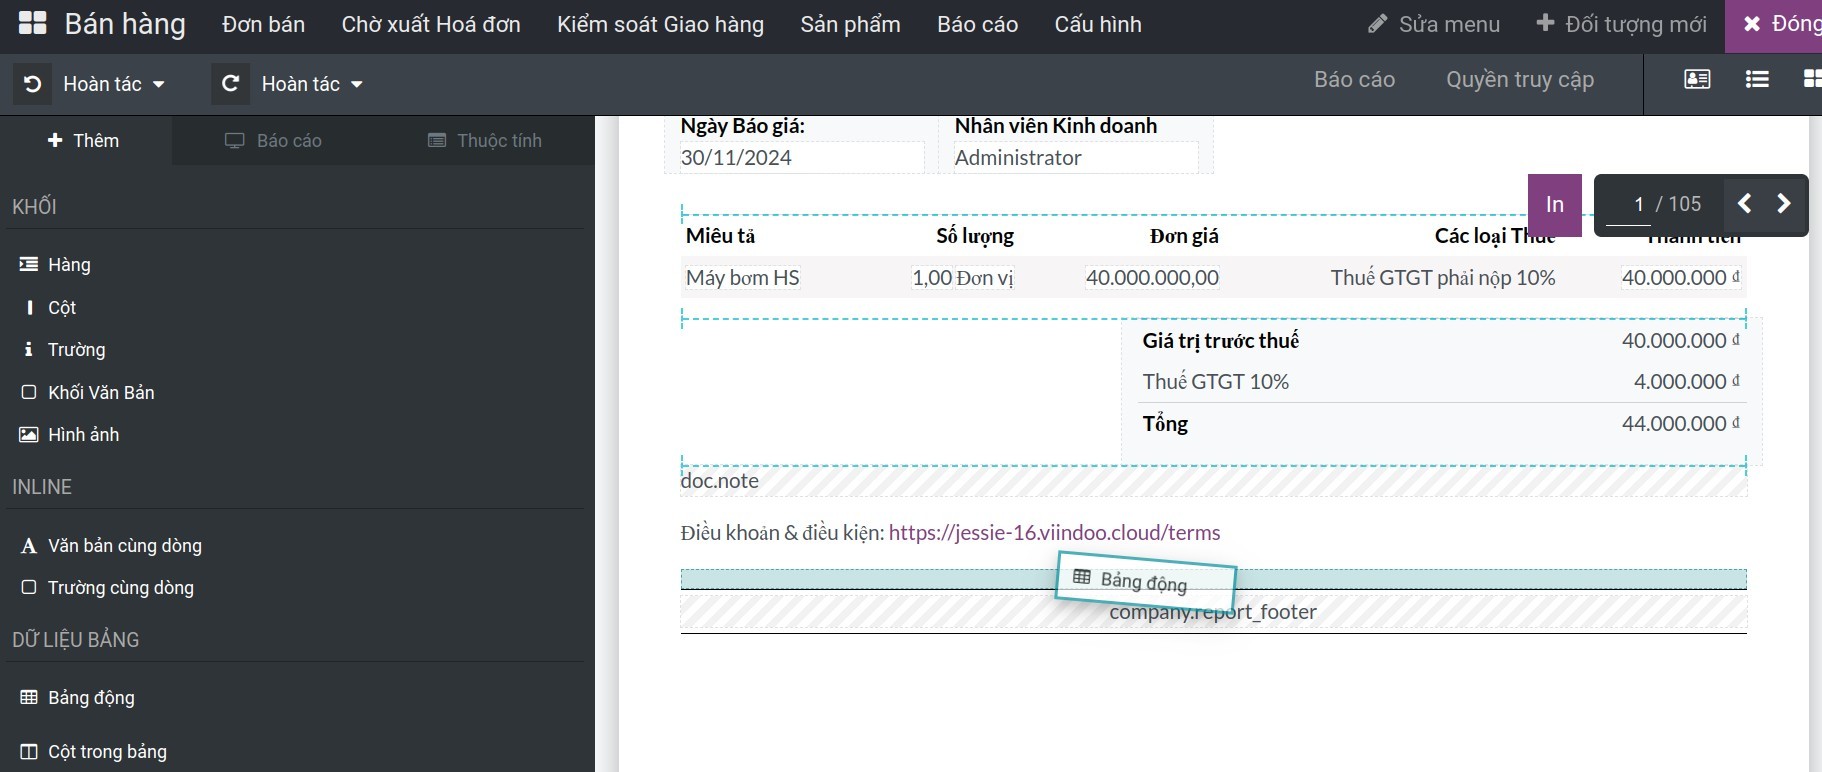Viewport: 1822px width, 772px height.
Task: Click the doc.note field
Action: (x=1213, y=482)
